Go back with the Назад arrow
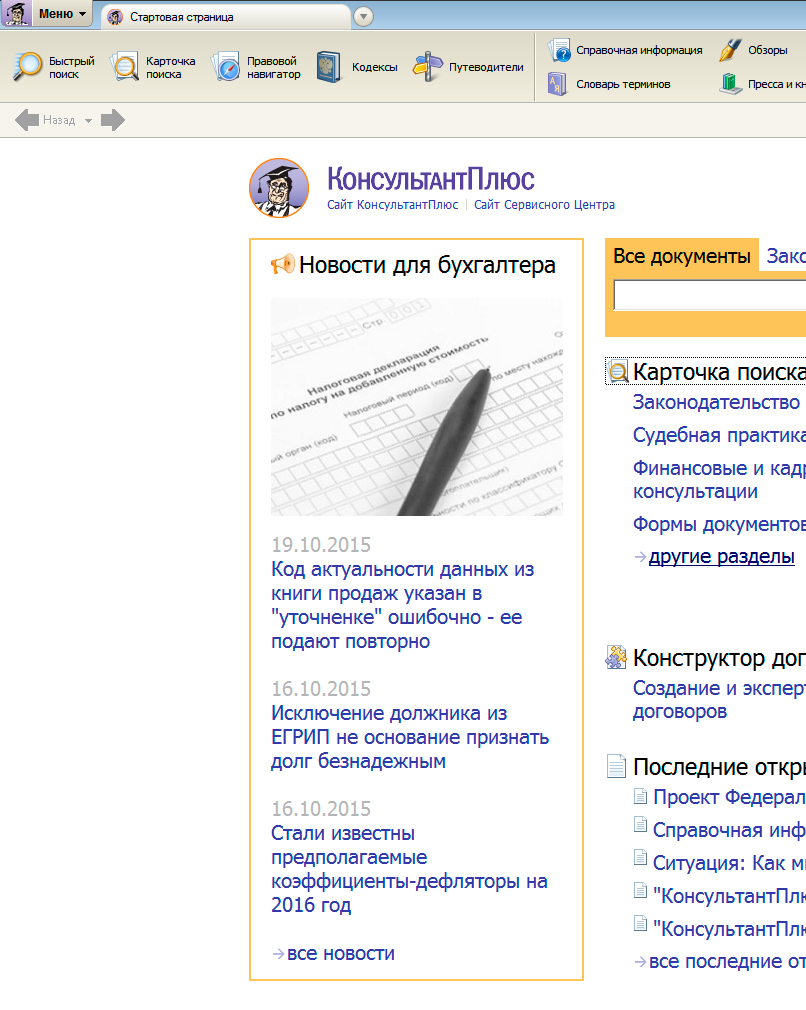806x1010 pixels. pyautogui.click(x=26, y=120)
